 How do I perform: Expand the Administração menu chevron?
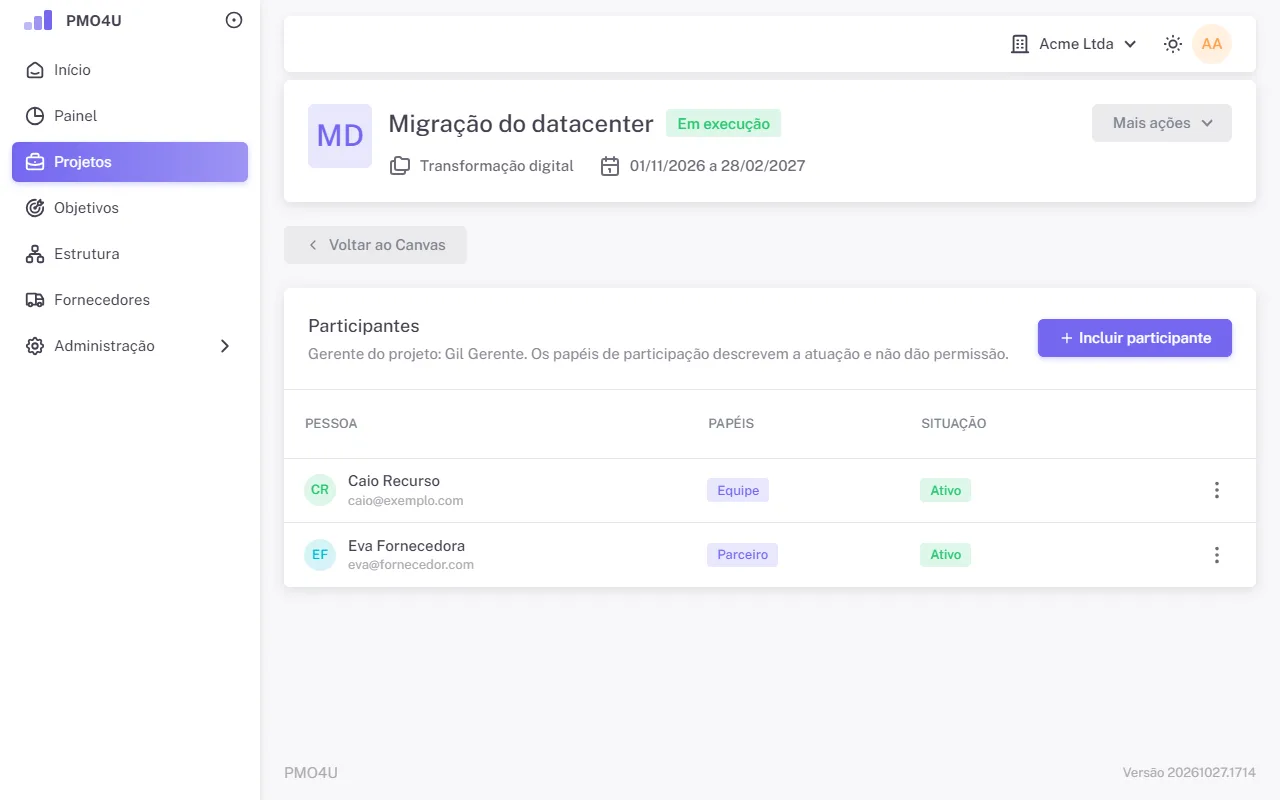(x=225, y=346)
